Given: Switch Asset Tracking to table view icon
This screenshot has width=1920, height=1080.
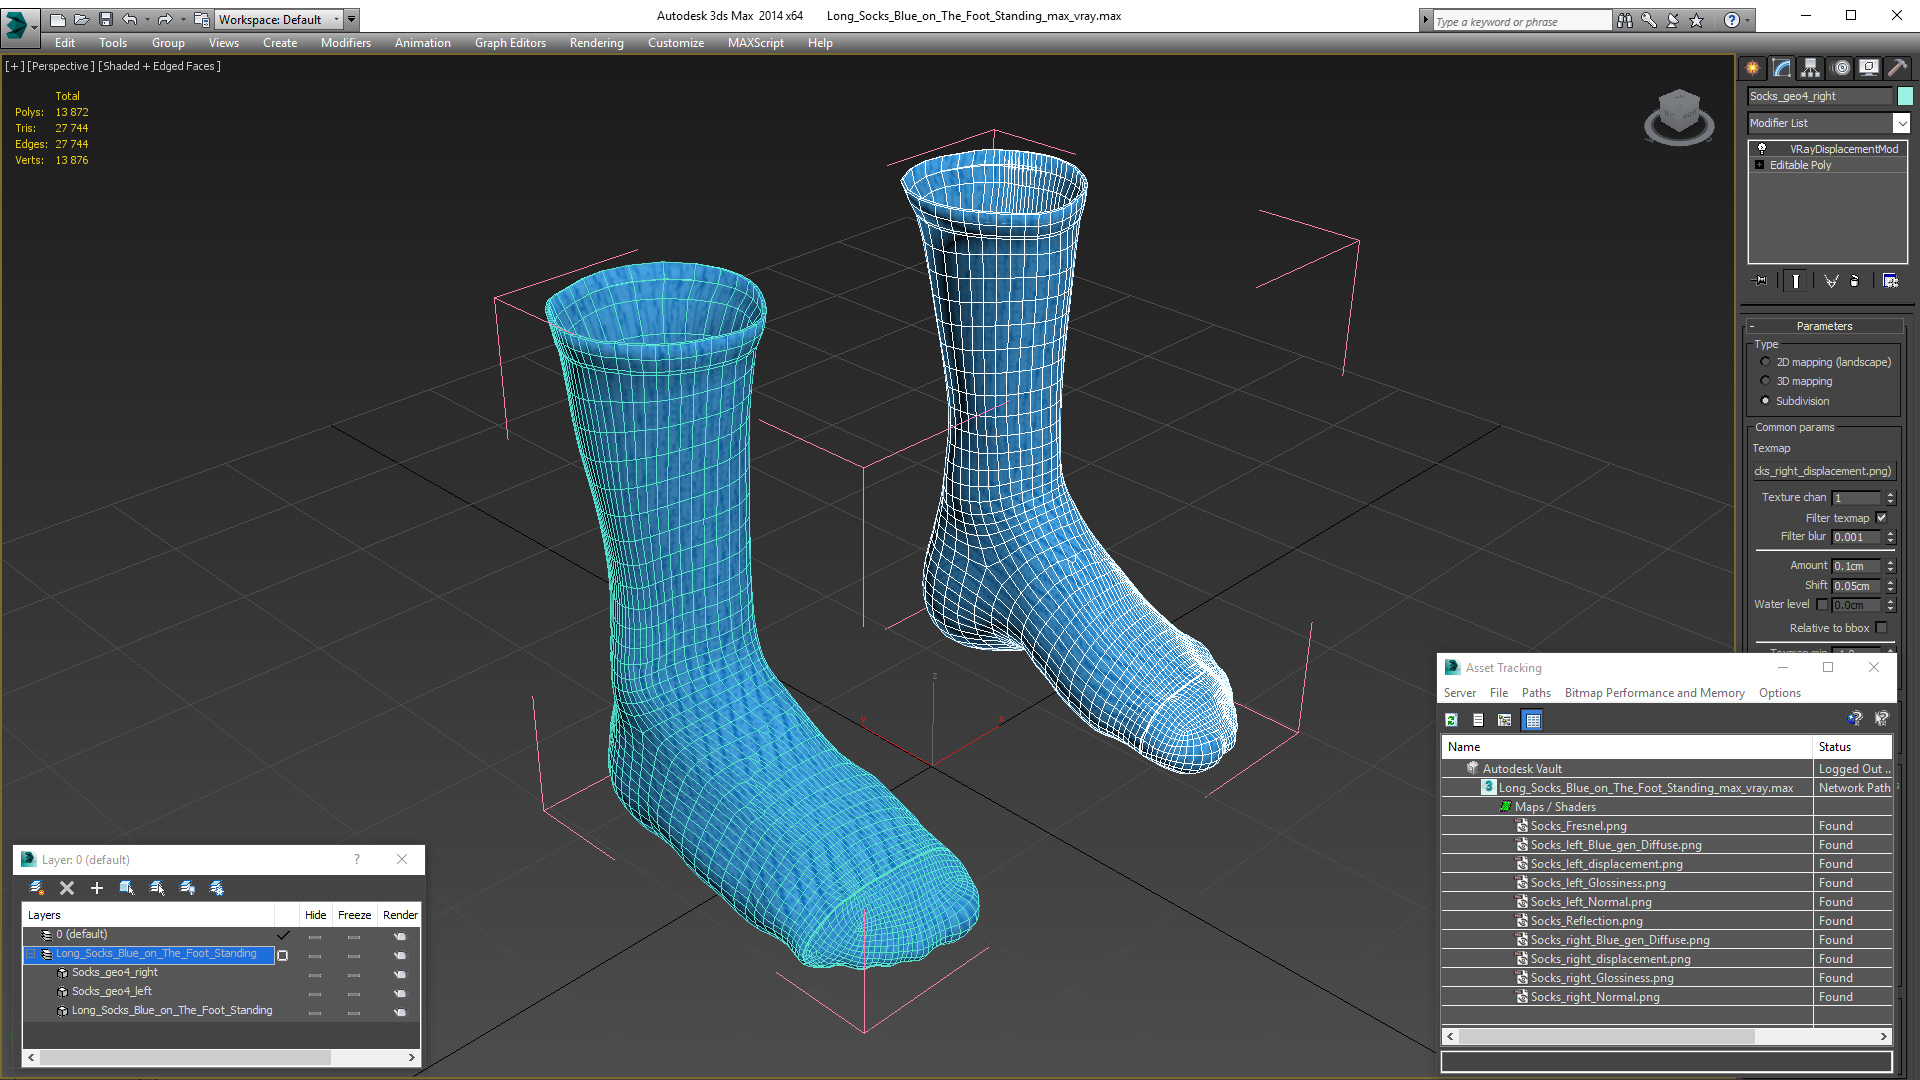Looking at the screenshot, I should pyautogui.click(x=1533, y=720).
